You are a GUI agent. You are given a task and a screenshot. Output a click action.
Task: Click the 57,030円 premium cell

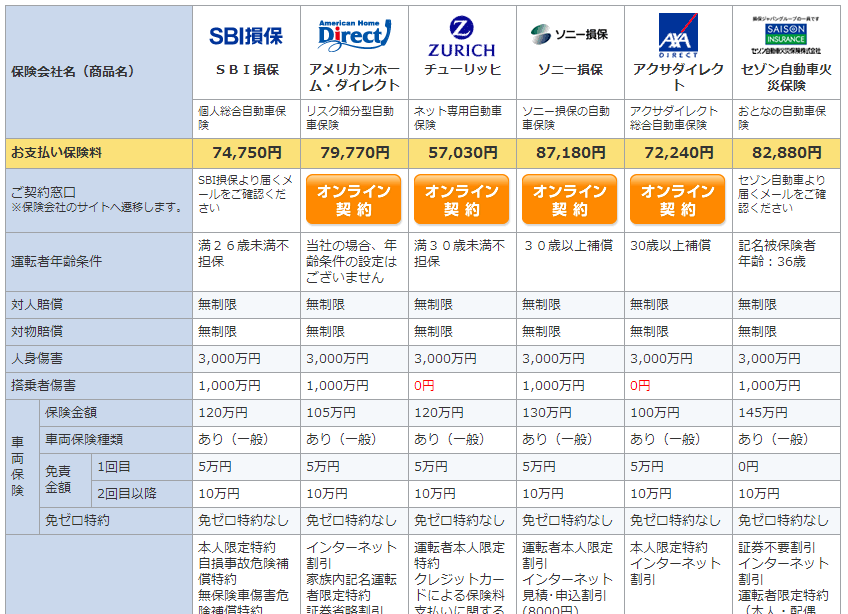click(x=462, y=153)
